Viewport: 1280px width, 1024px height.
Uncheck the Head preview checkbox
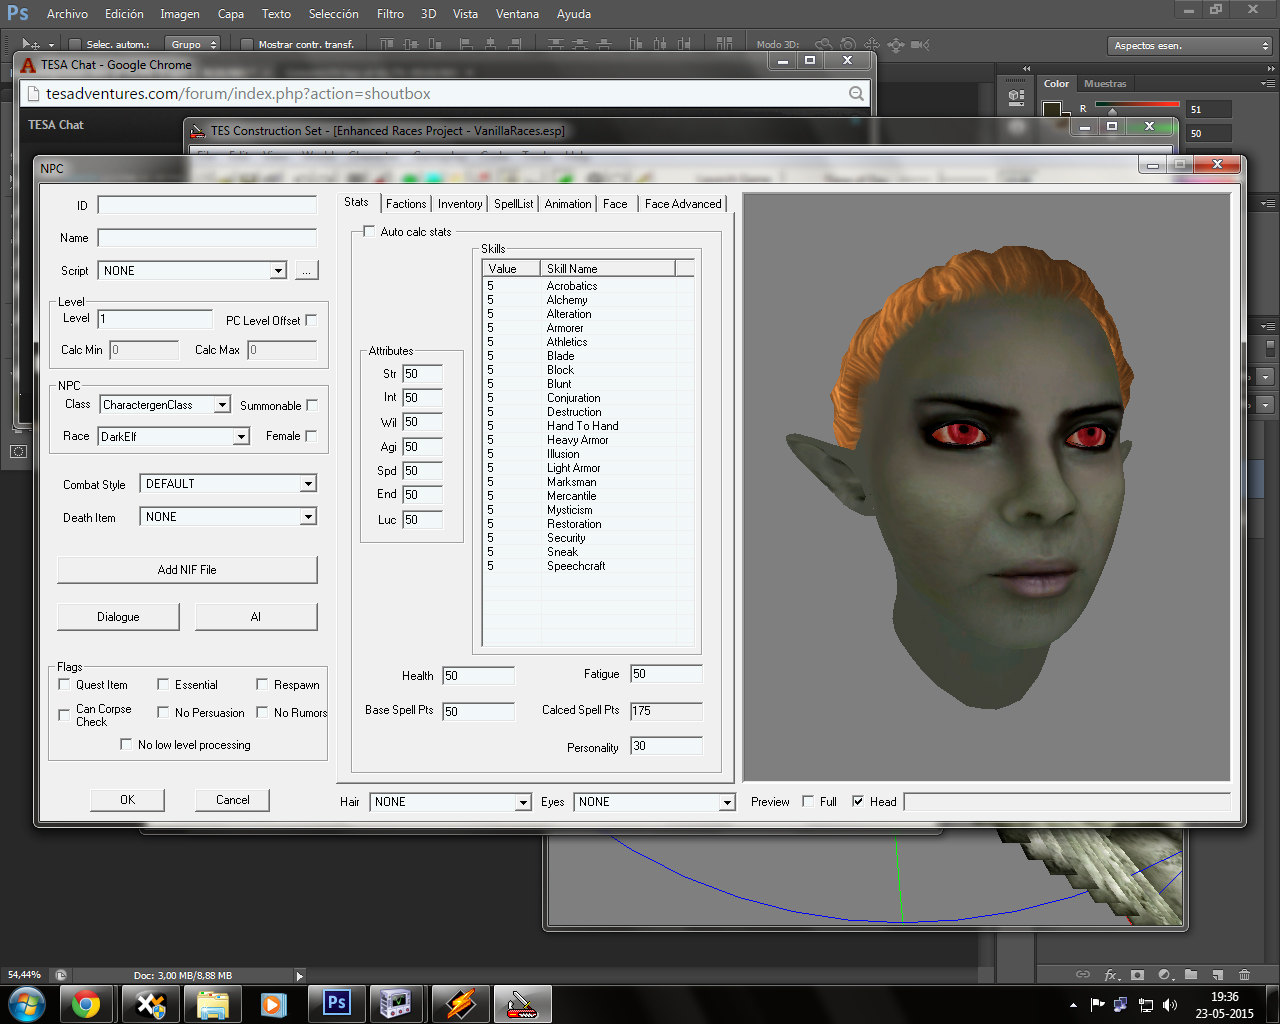[858, 802]
